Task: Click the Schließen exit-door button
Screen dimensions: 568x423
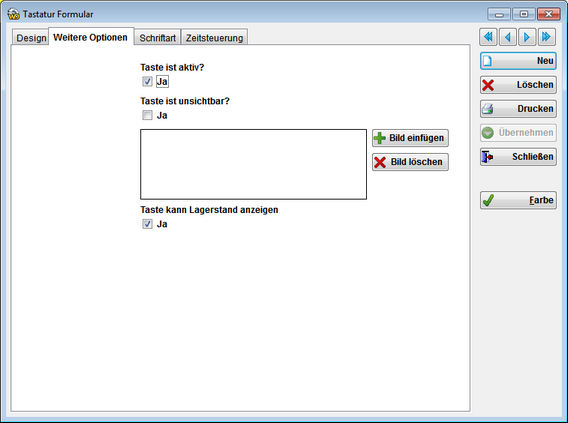Action: 518,157
